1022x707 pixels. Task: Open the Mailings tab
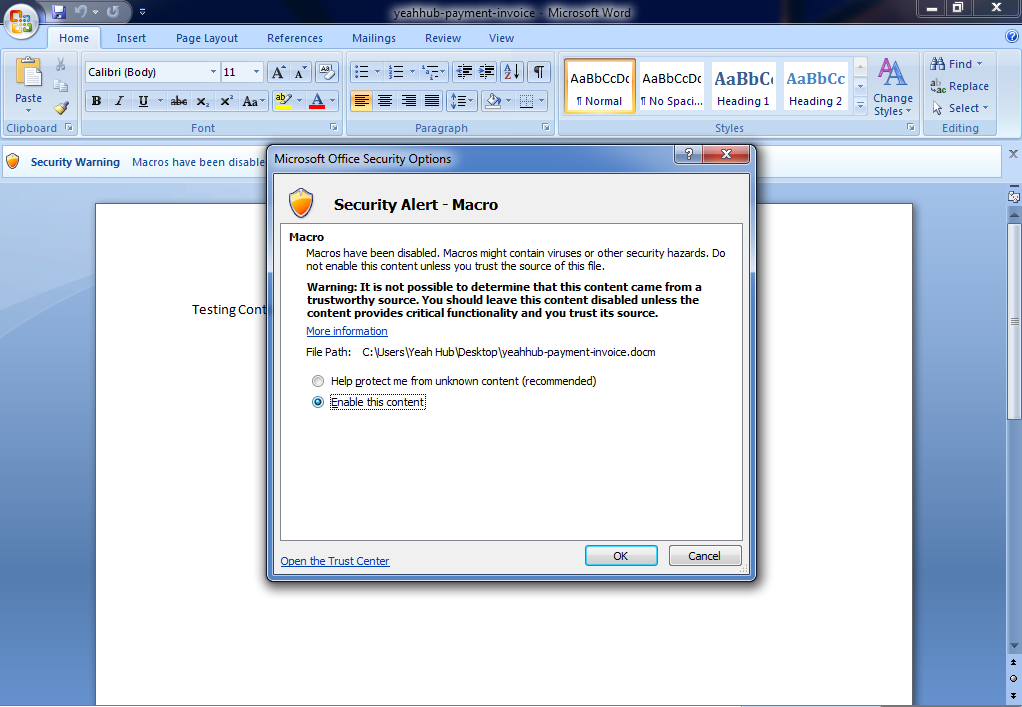click(x=373, y=38)
